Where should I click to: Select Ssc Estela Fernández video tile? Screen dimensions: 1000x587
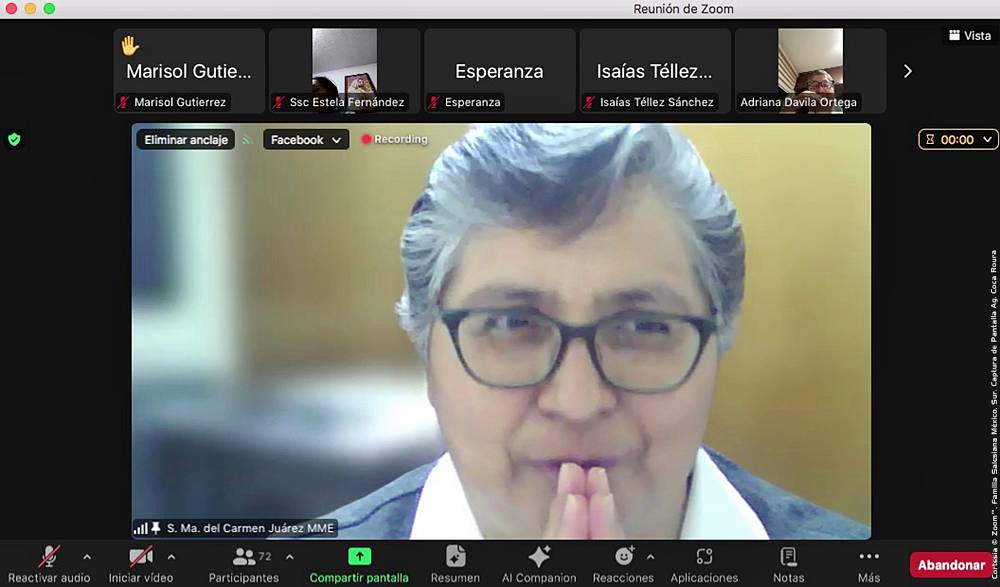pyautogui.click(x=344, y=71)
